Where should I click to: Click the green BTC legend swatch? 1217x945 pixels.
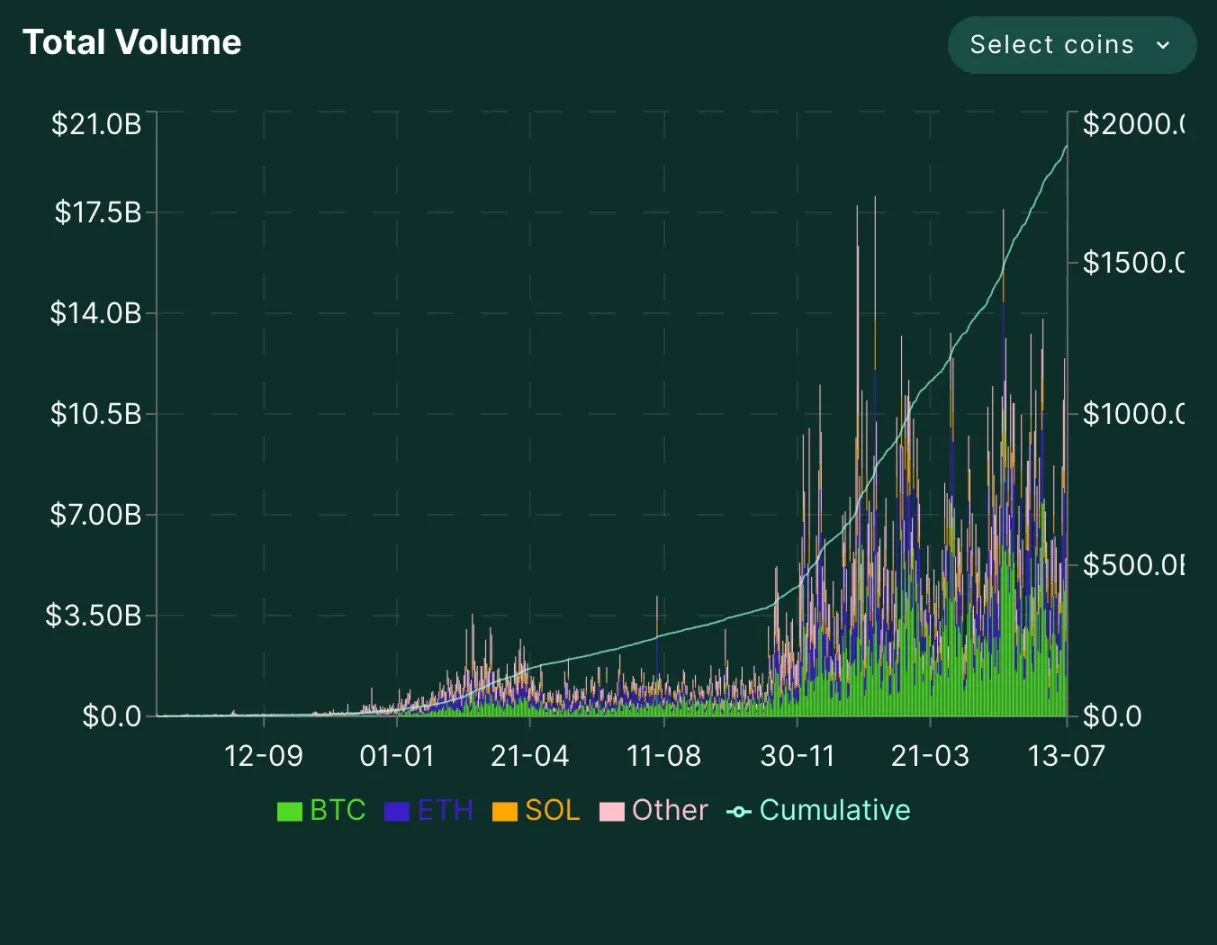(289, 811)
